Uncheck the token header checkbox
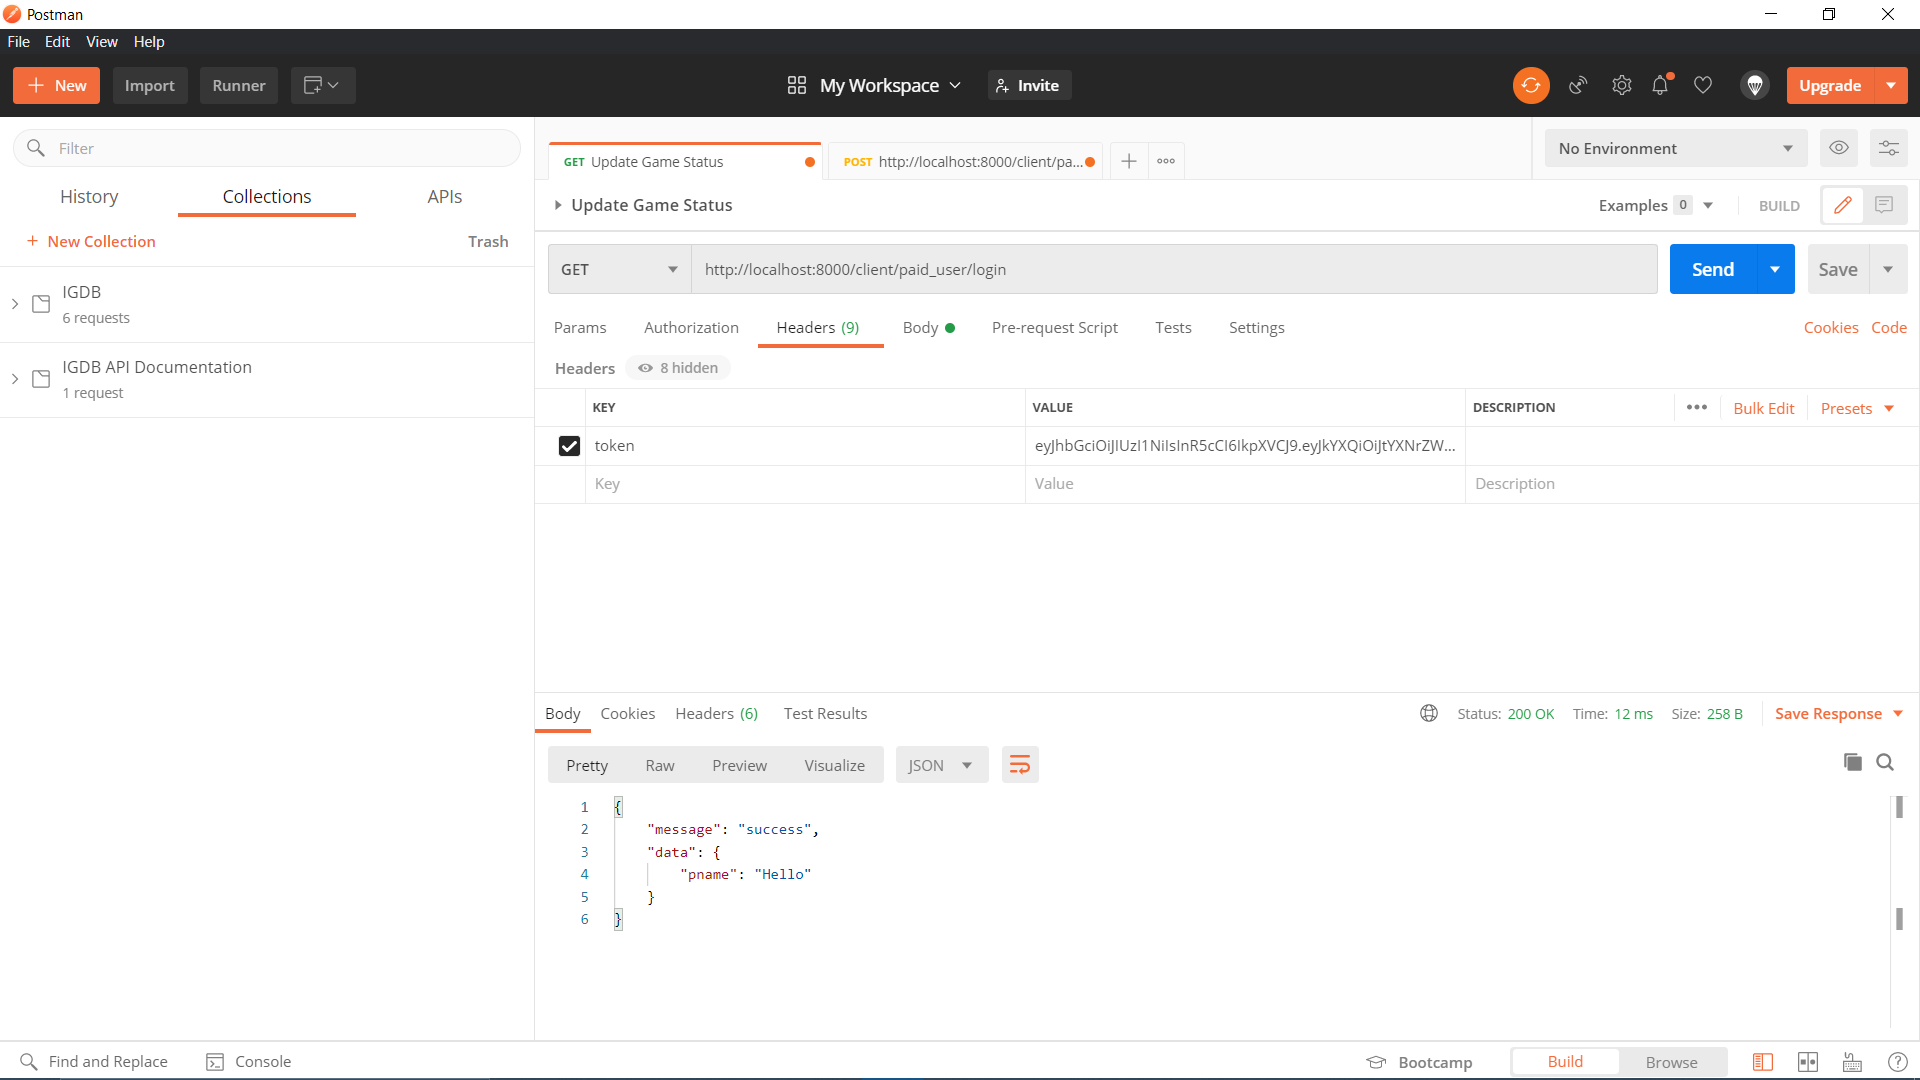The height and width of the screenshot is (1080, 1920). tap(569, 446)
